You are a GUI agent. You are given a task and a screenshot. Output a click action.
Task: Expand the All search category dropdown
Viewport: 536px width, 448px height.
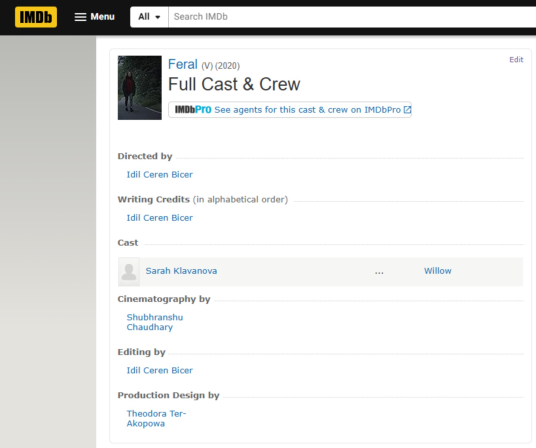[x=149, y=17]
